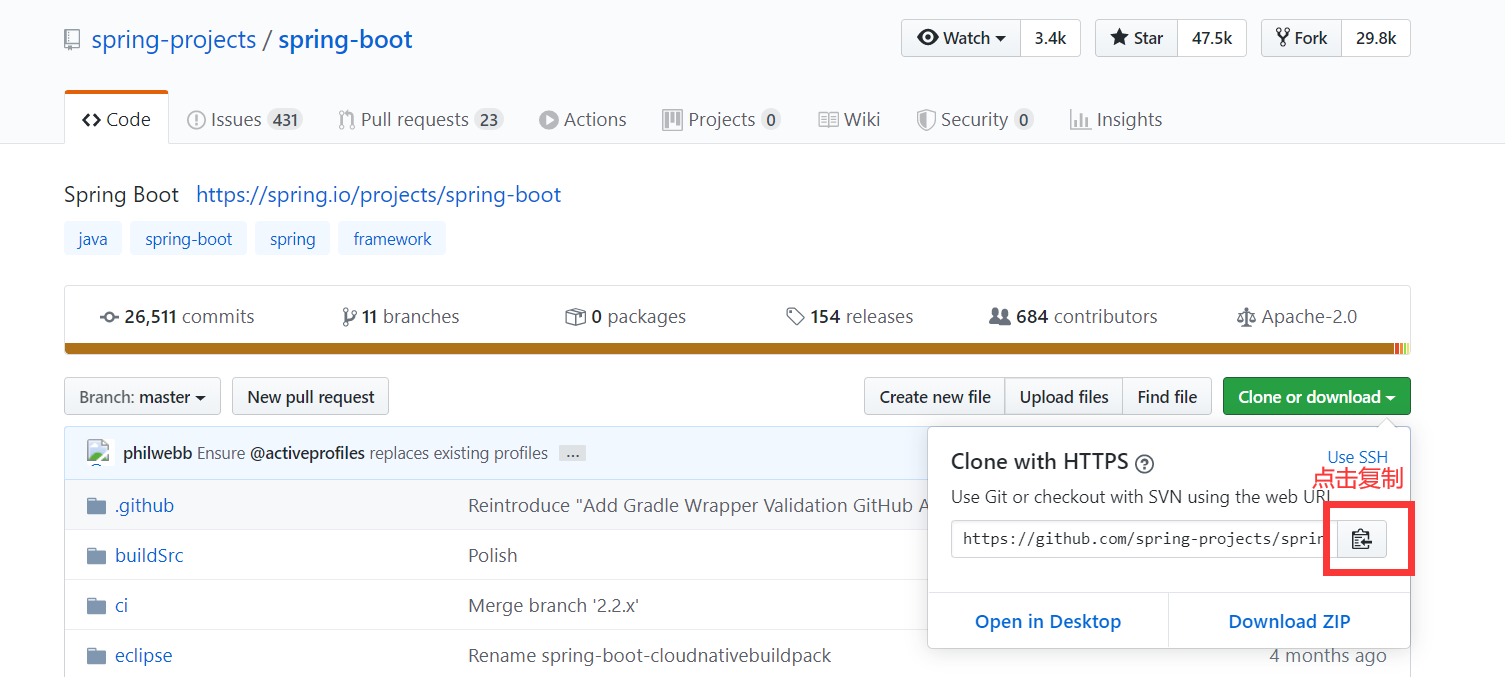Click the help question mark beside Clone with HTTPS
1505x677 pixels.
click(1145, 463)
